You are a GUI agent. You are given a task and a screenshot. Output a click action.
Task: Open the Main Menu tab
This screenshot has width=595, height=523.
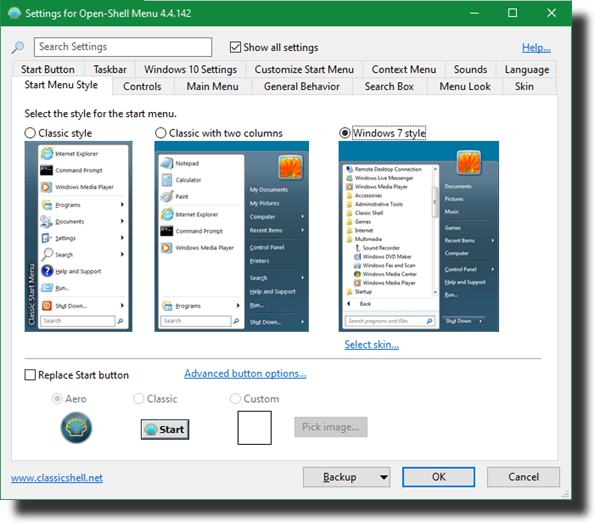(212, 87)
